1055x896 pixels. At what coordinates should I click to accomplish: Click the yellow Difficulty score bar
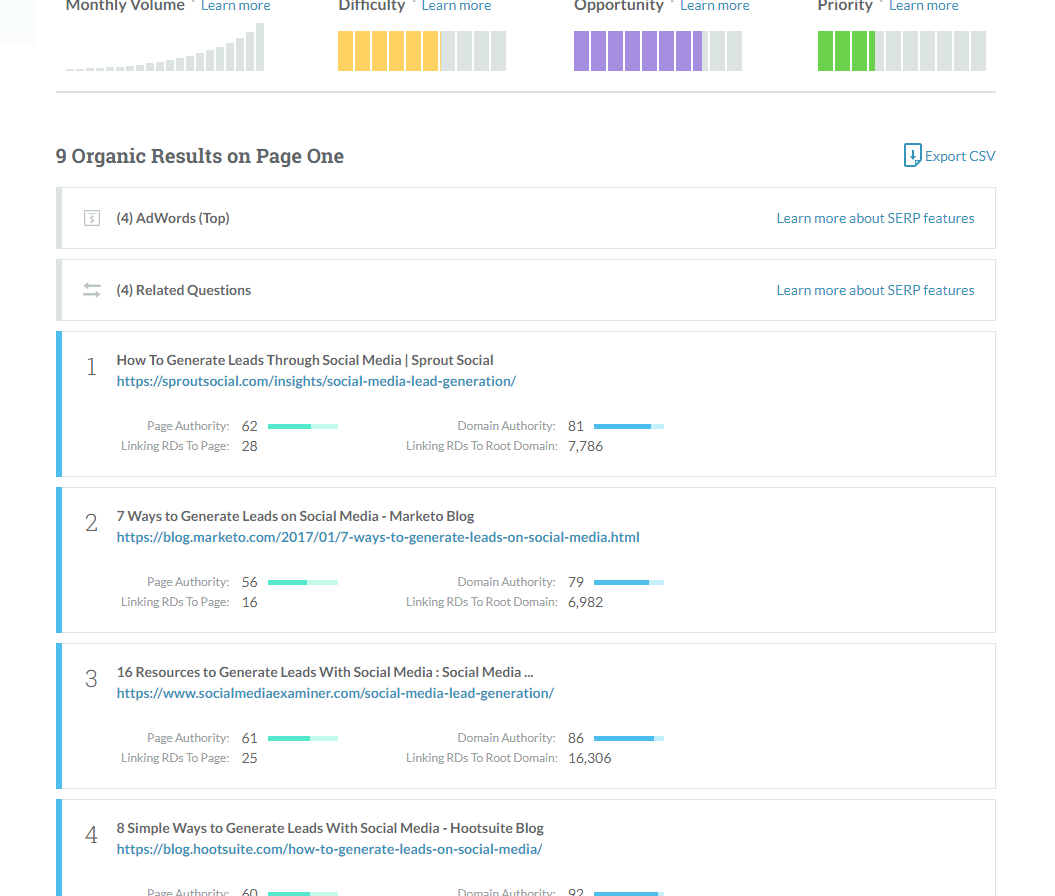[422, 51]
